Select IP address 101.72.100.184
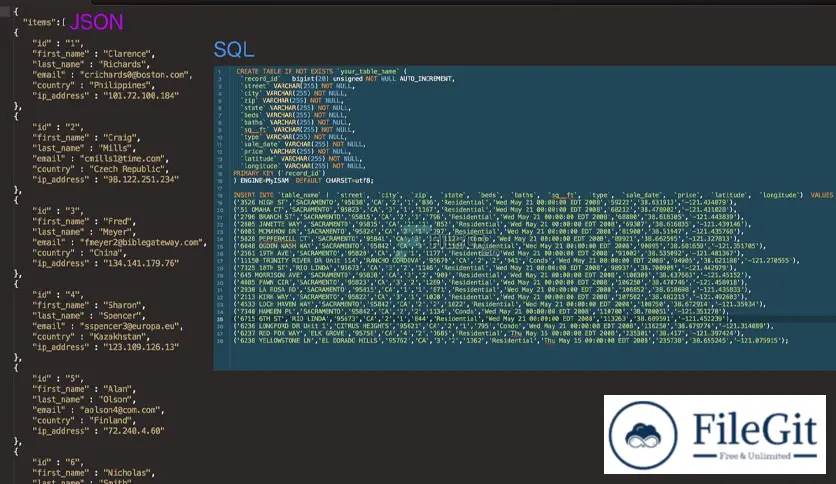836x484 pixels. (141, 96)
